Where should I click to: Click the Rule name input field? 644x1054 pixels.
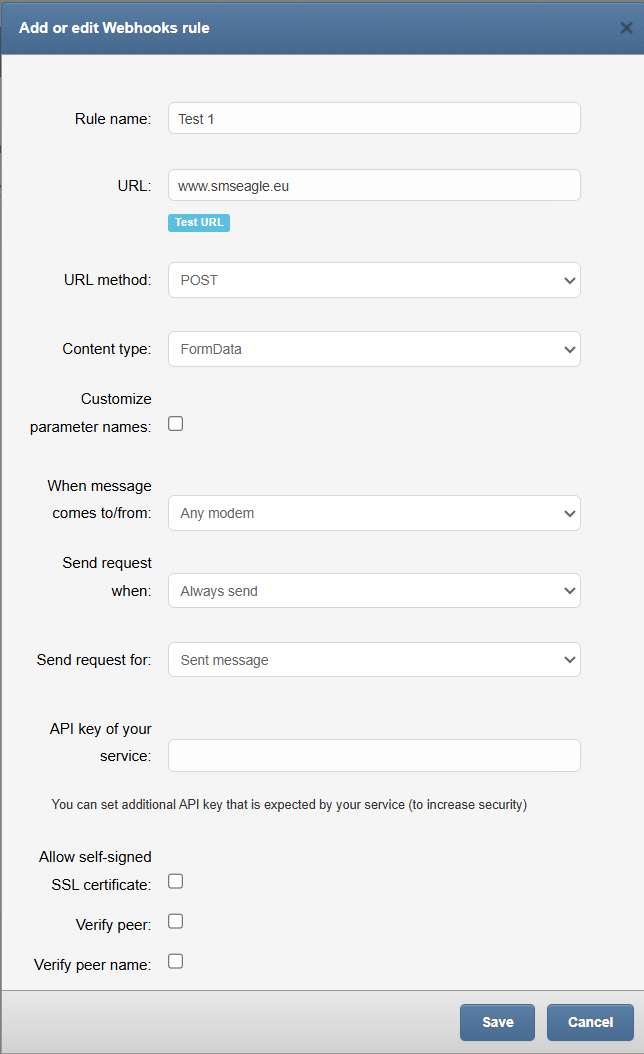(x=374, y=118)
